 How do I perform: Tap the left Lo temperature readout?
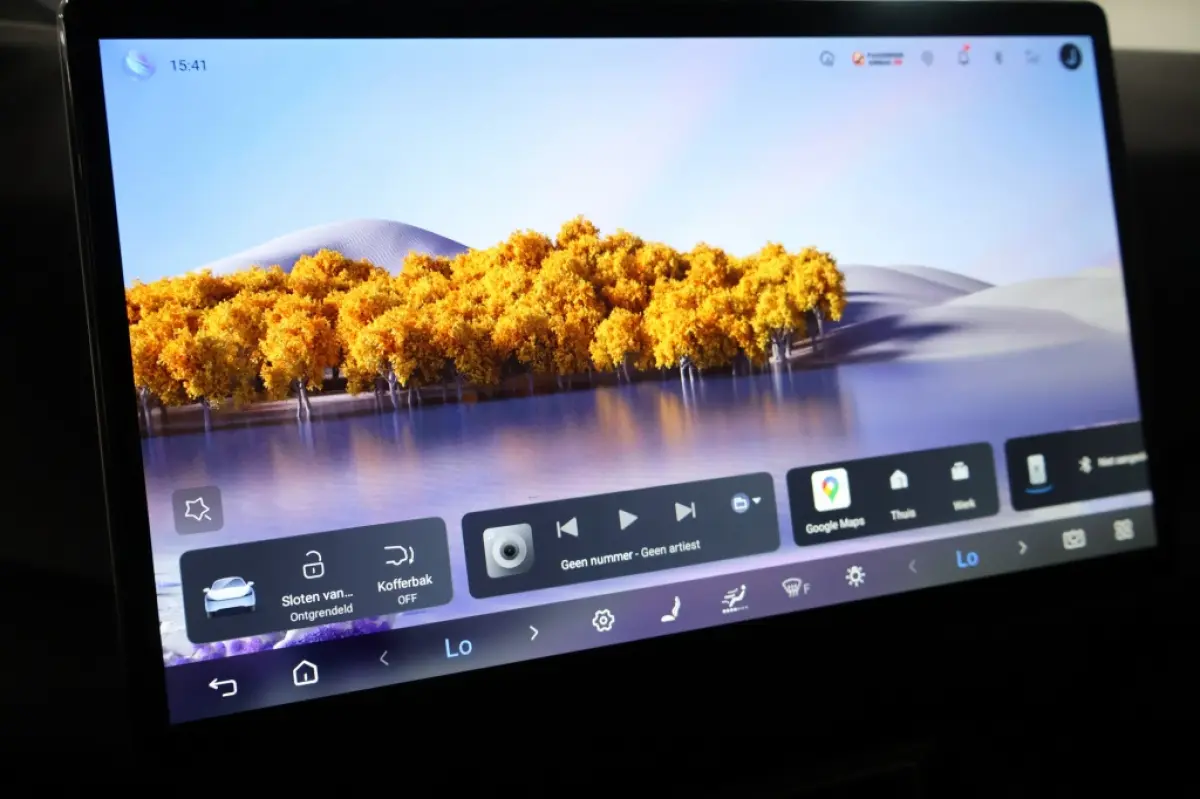(458, 647)
